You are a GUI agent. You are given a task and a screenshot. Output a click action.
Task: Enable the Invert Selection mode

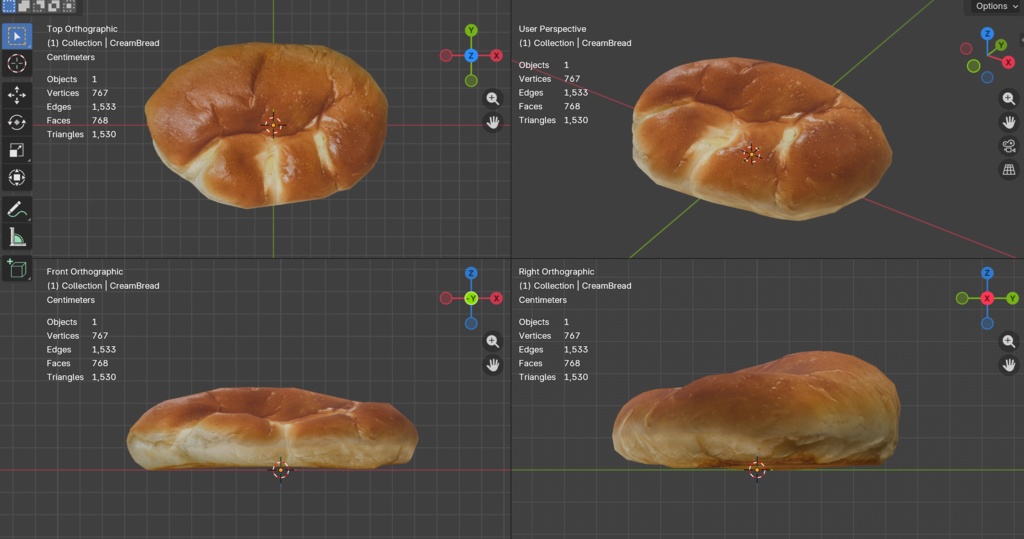pos(54,6)
